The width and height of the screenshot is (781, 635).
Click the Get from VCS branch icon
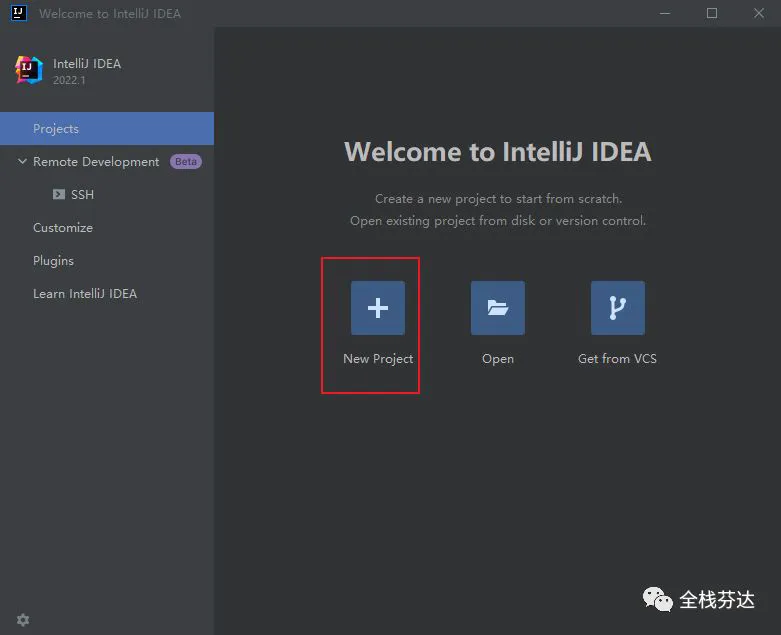(x=618, y=308)
